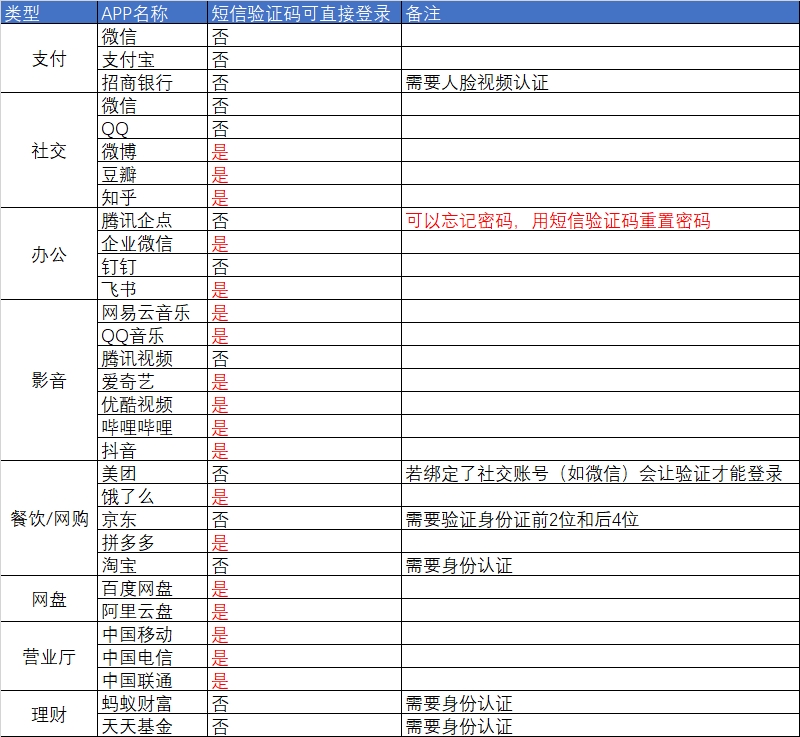
Task: Select the 知乎 app name cell
Action: coord(153,196)
